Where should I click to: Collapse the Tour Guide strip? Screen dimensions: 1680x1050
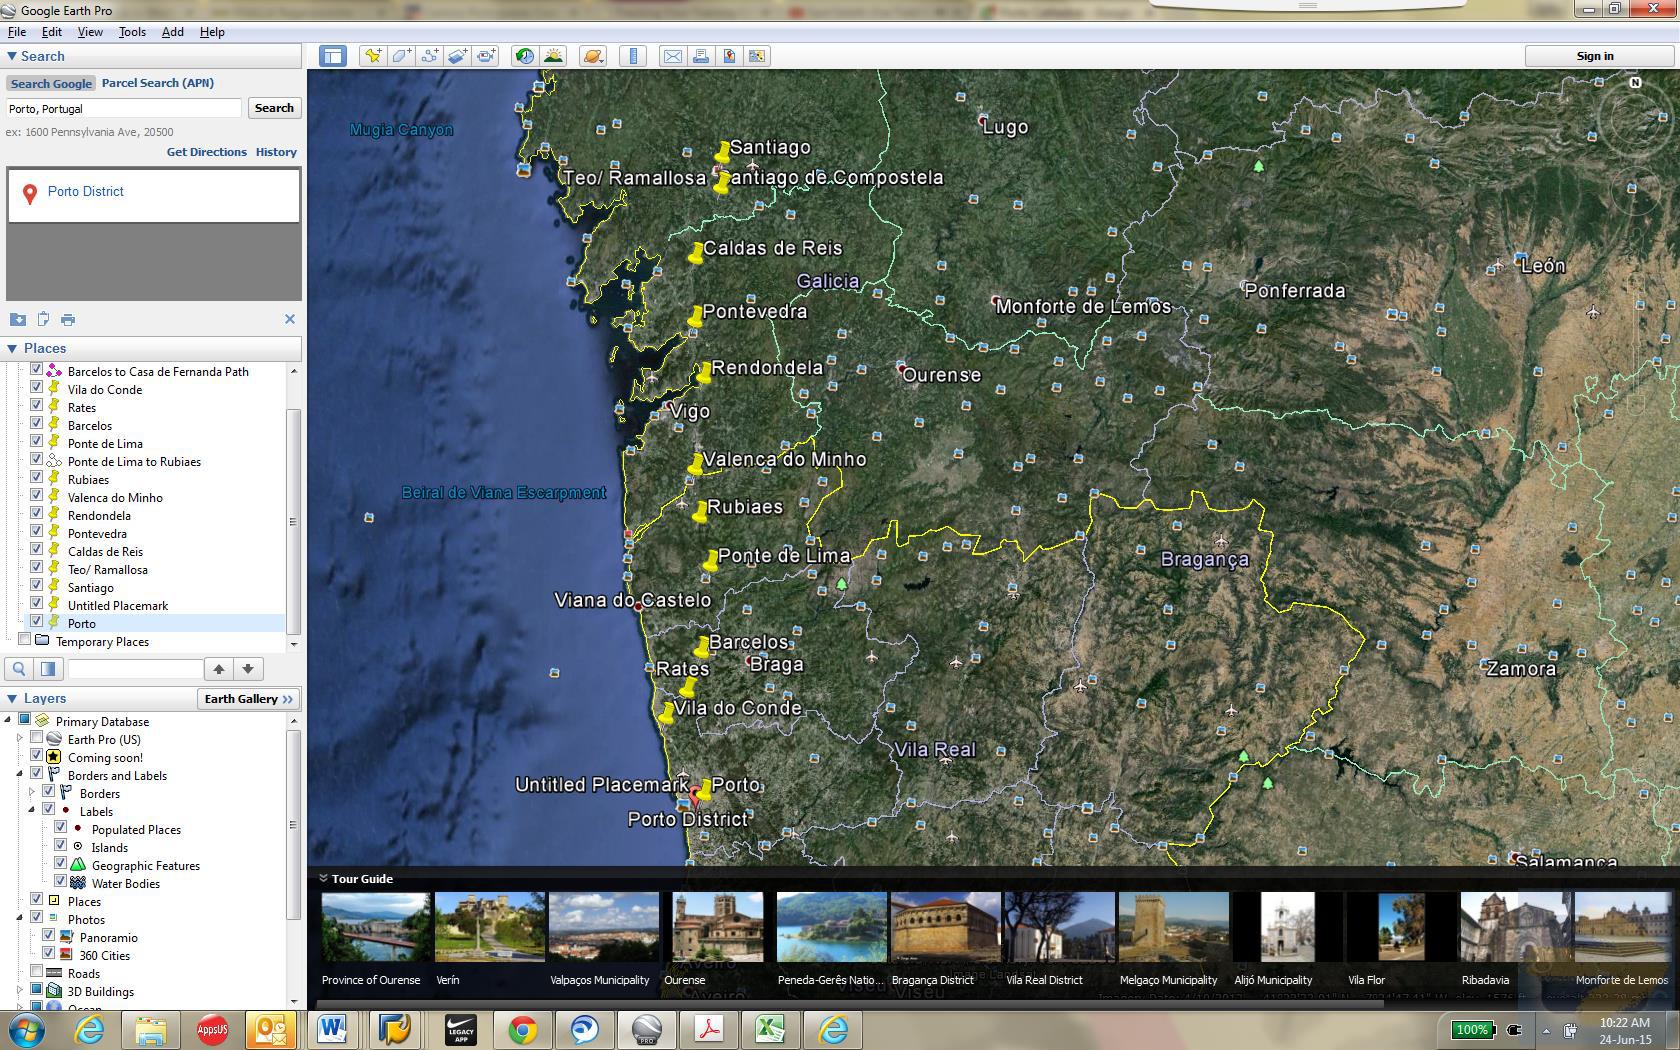click(324, 878)
